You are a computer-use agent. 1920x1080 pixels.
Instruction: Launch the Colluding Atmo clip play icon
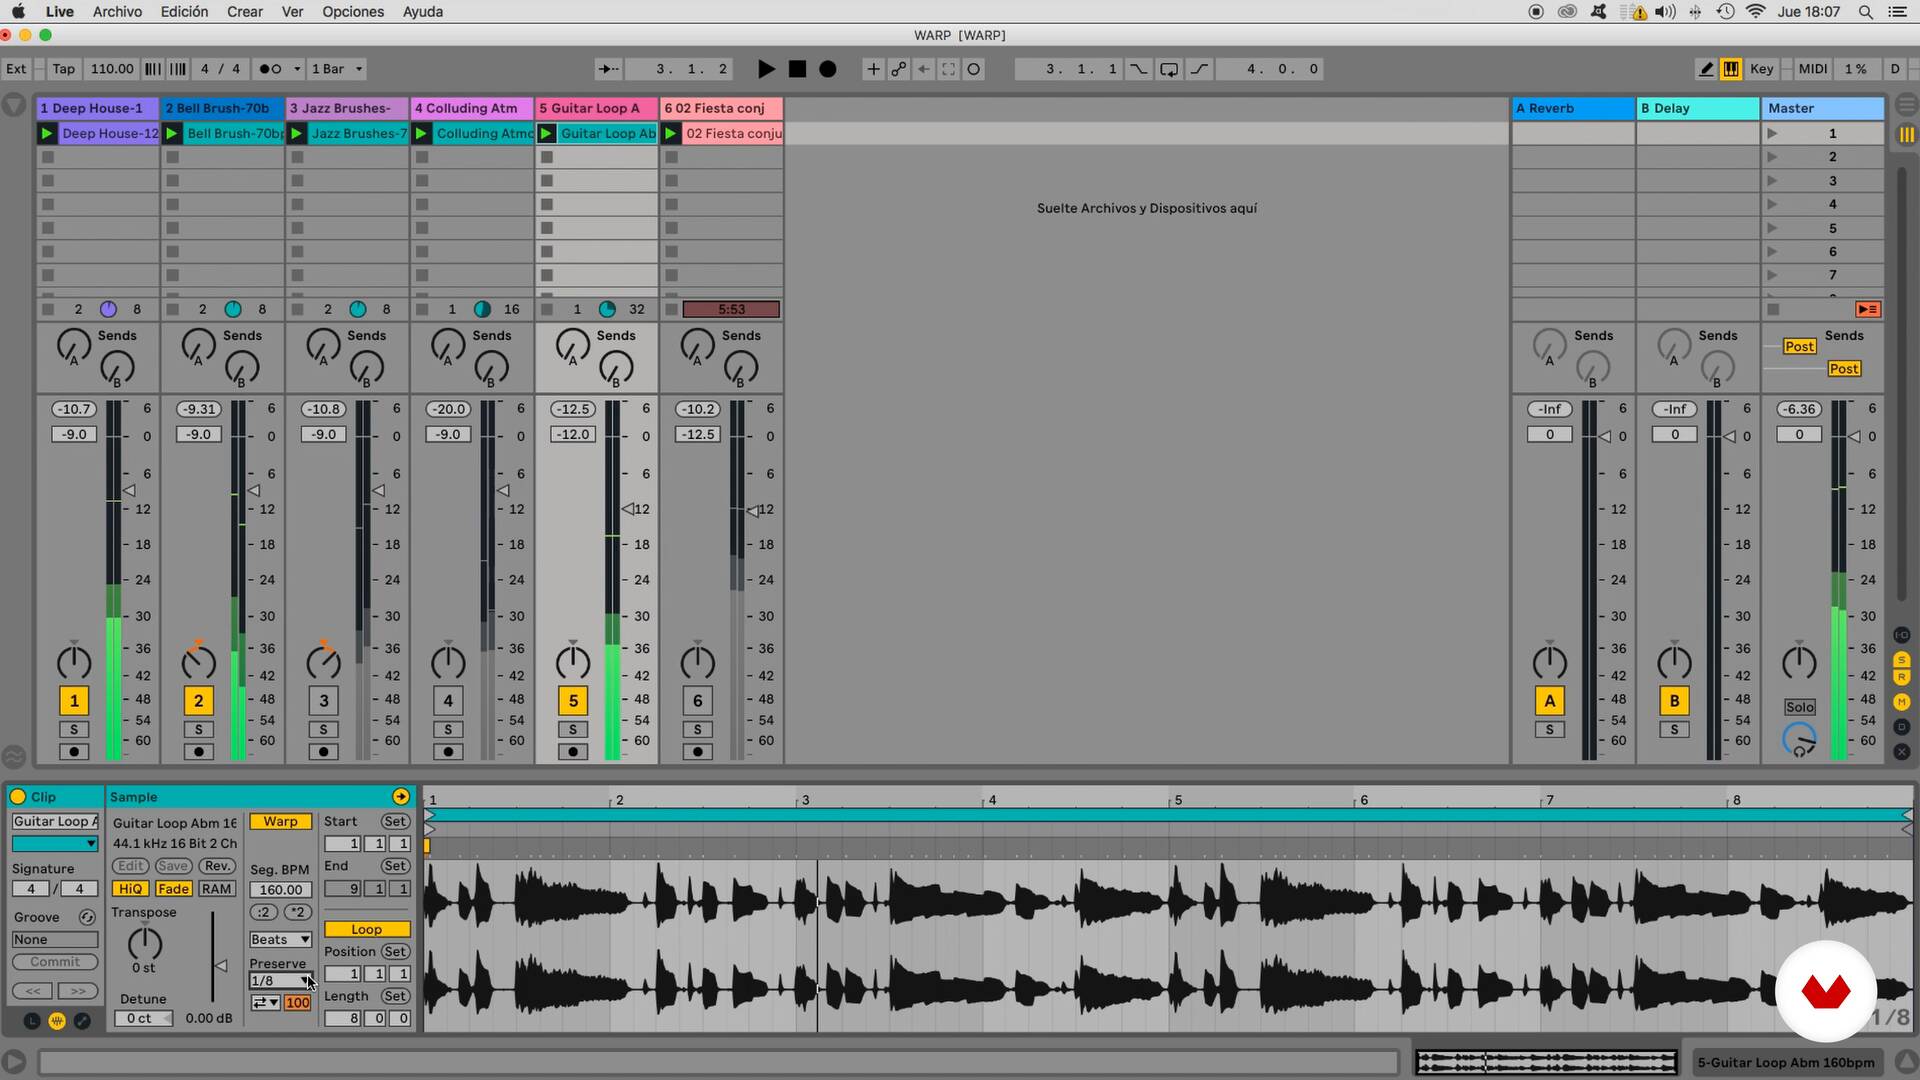point(421,133)
